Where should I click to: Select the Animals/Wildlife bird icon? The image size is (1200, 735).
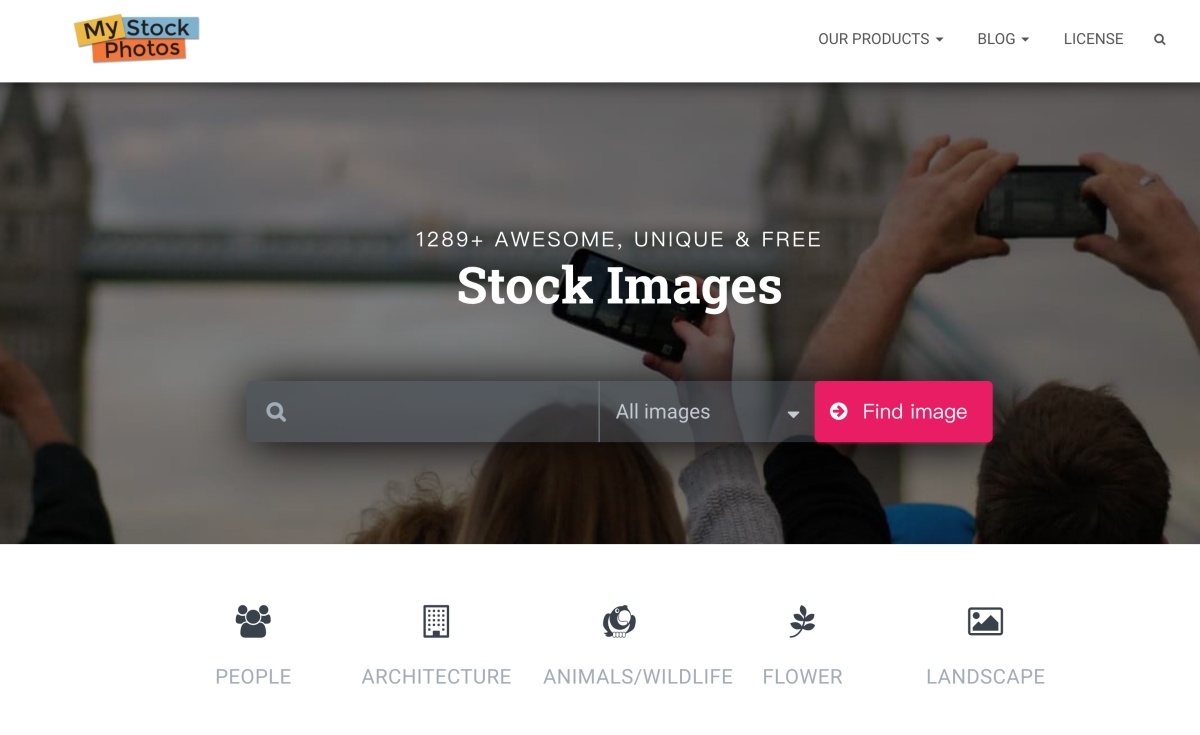coord(619,621)
